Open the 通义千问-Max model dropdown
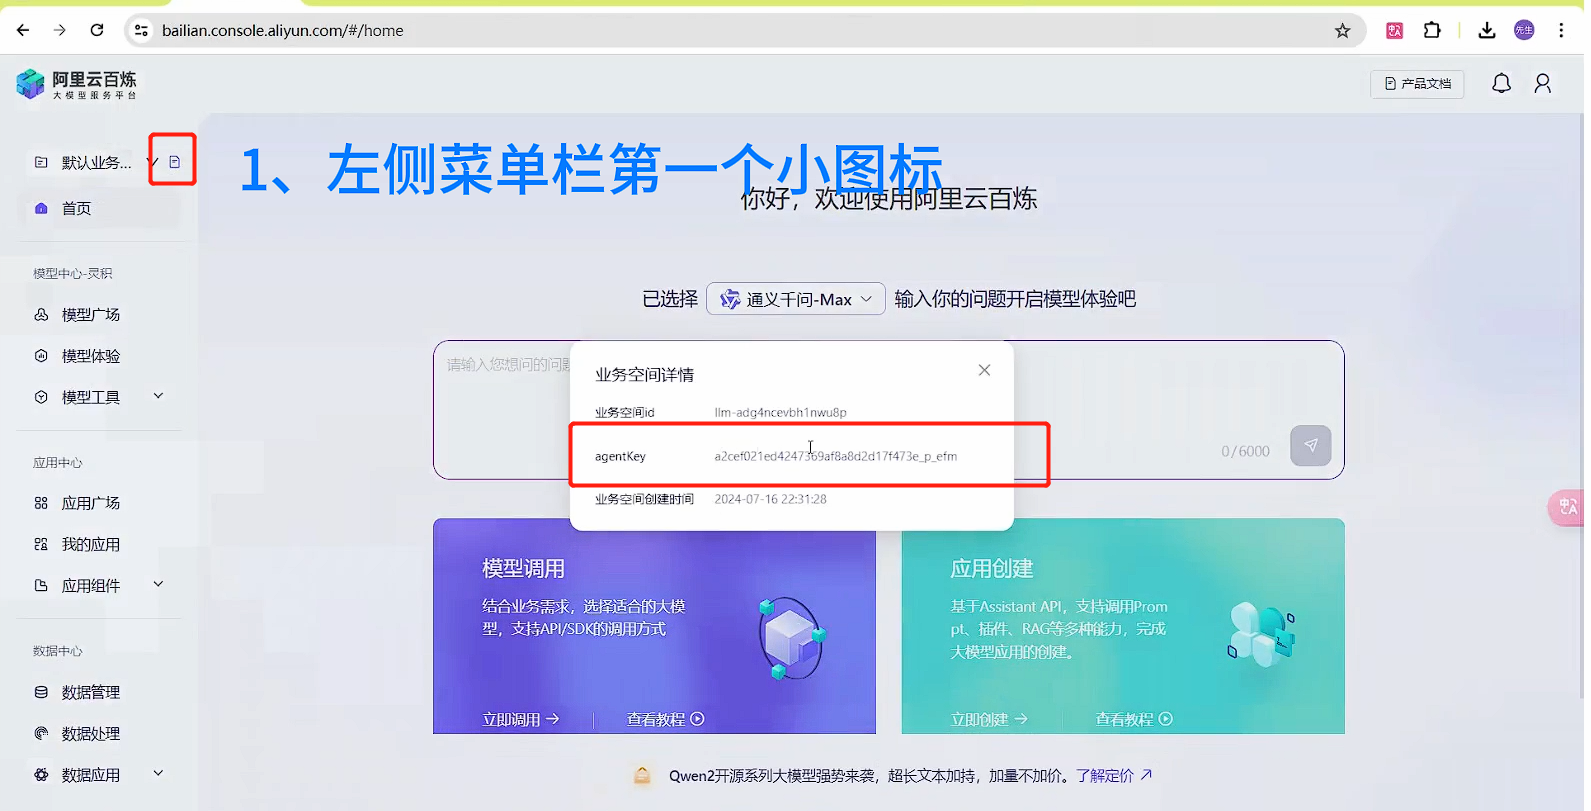The height and width of the screenshot is (811, 1591). [796, 299]
